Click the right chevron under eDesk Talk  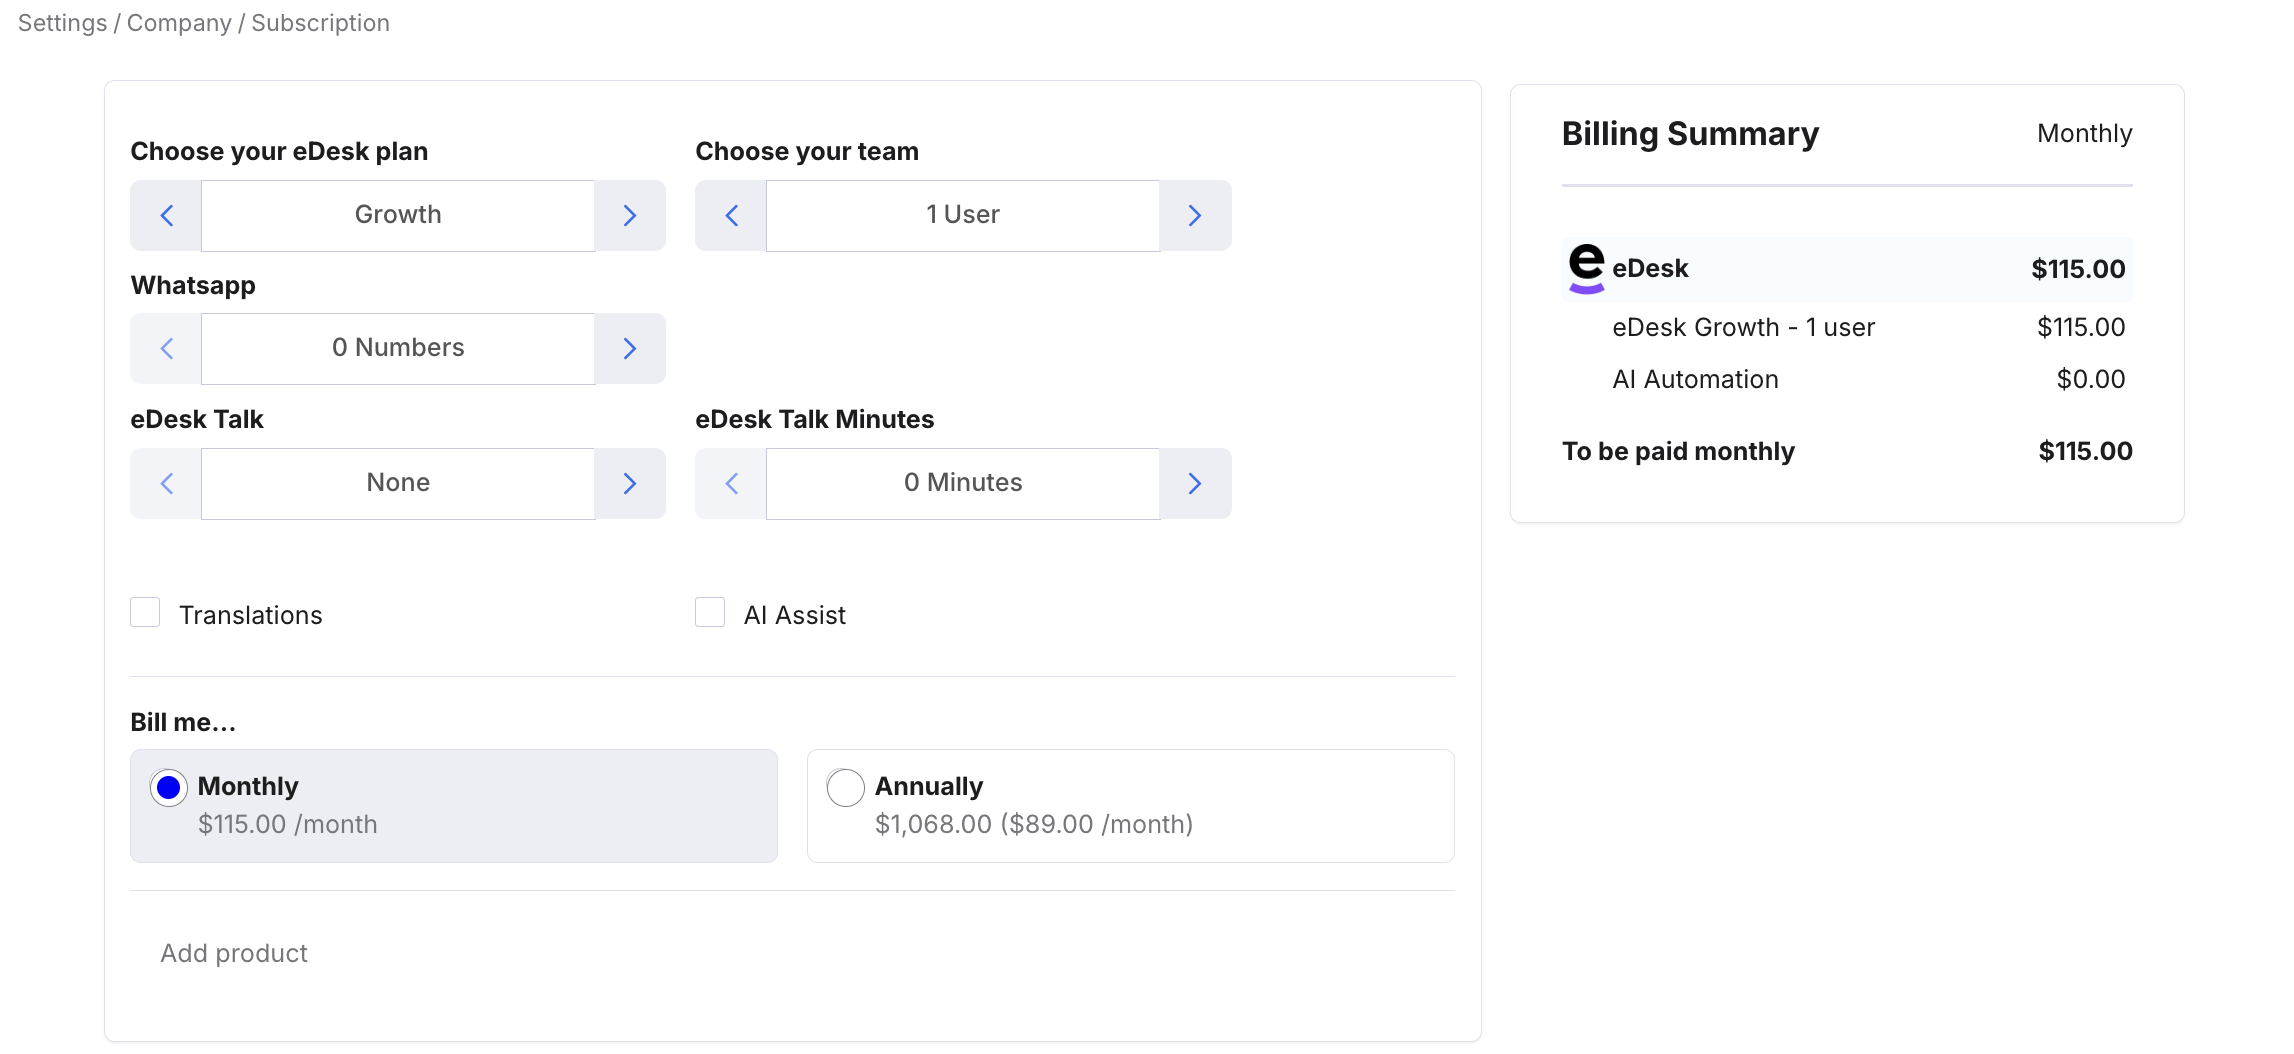[x=630, y=483]
